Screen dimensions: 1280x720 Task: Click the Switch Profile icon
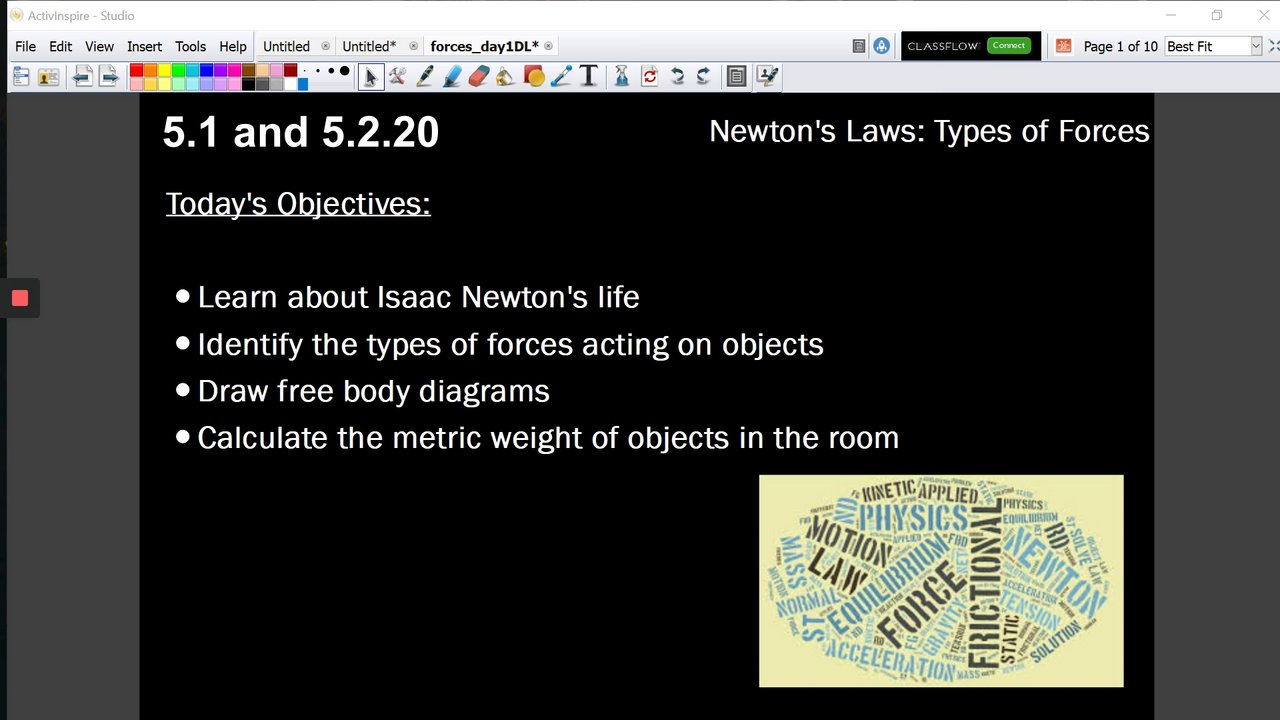click(48, 76)
